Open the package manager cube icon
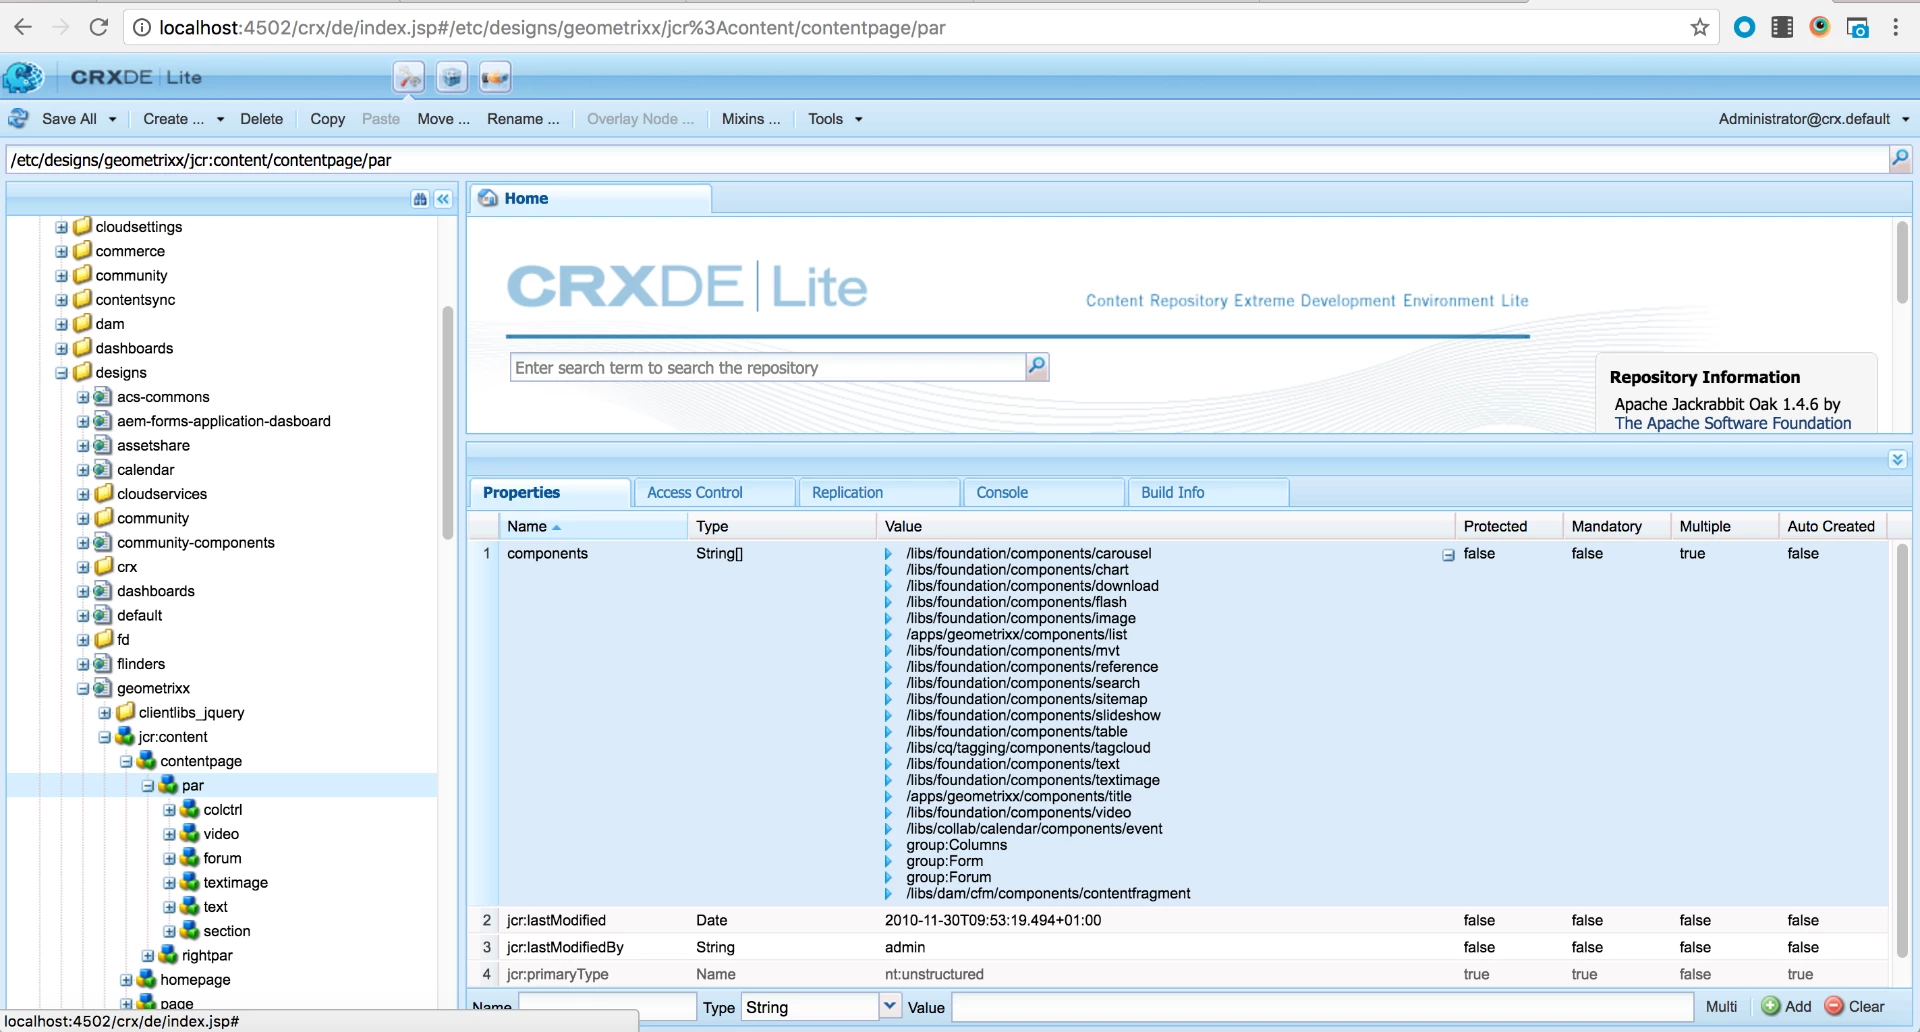This screenshot has height=1032, width=1920. tap(452, 77)
